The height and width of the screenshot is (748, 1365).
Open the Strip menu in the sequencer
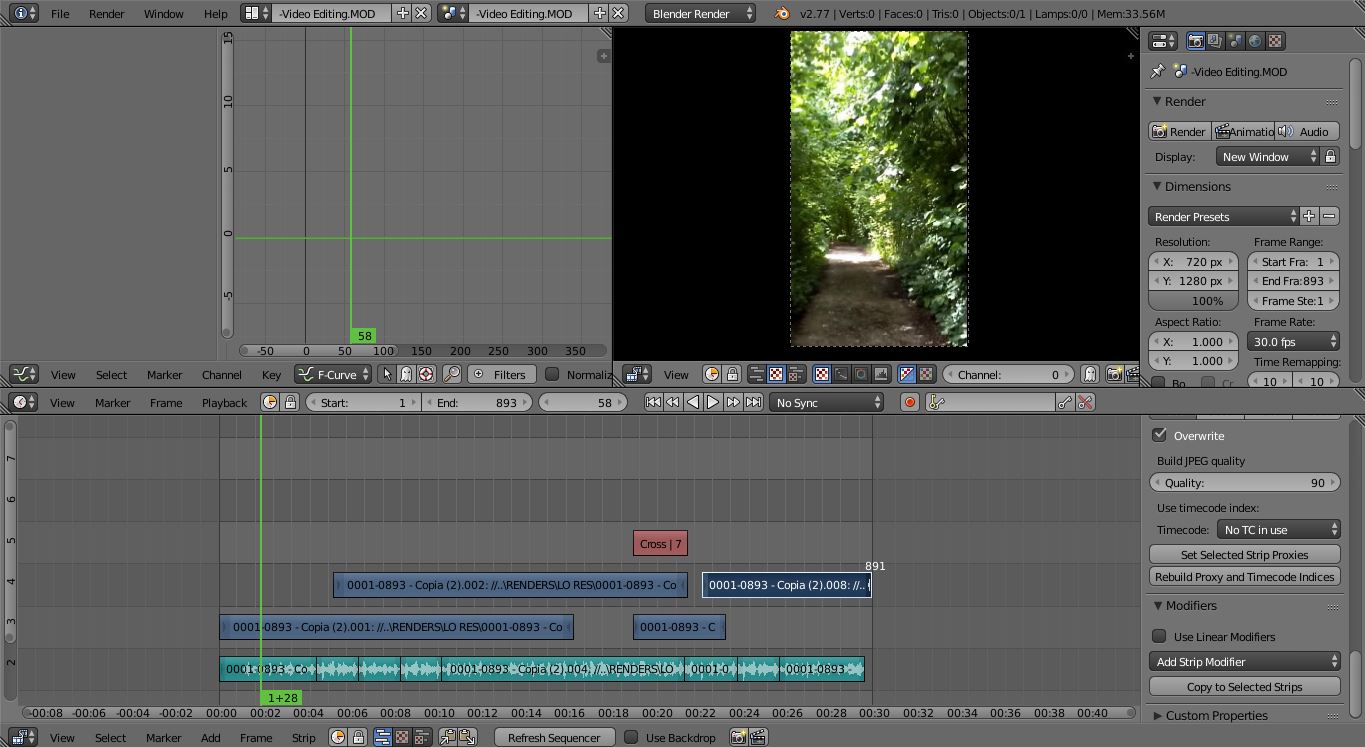[x=303, y=737]
